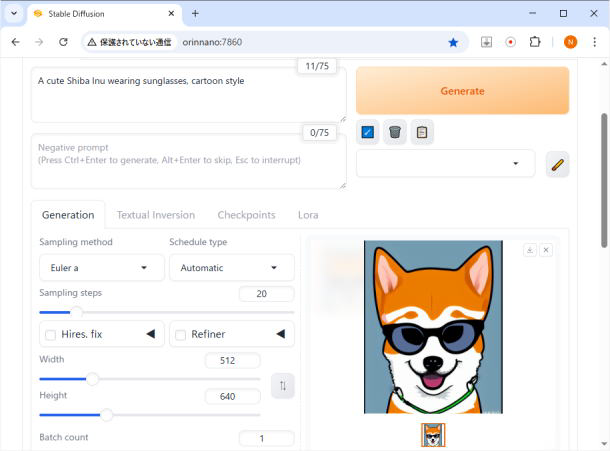The width and height of the screenshot is (610, 451).
Task: Click the blue read-parameters arrow icon
Action: click(x=368, y=132)
